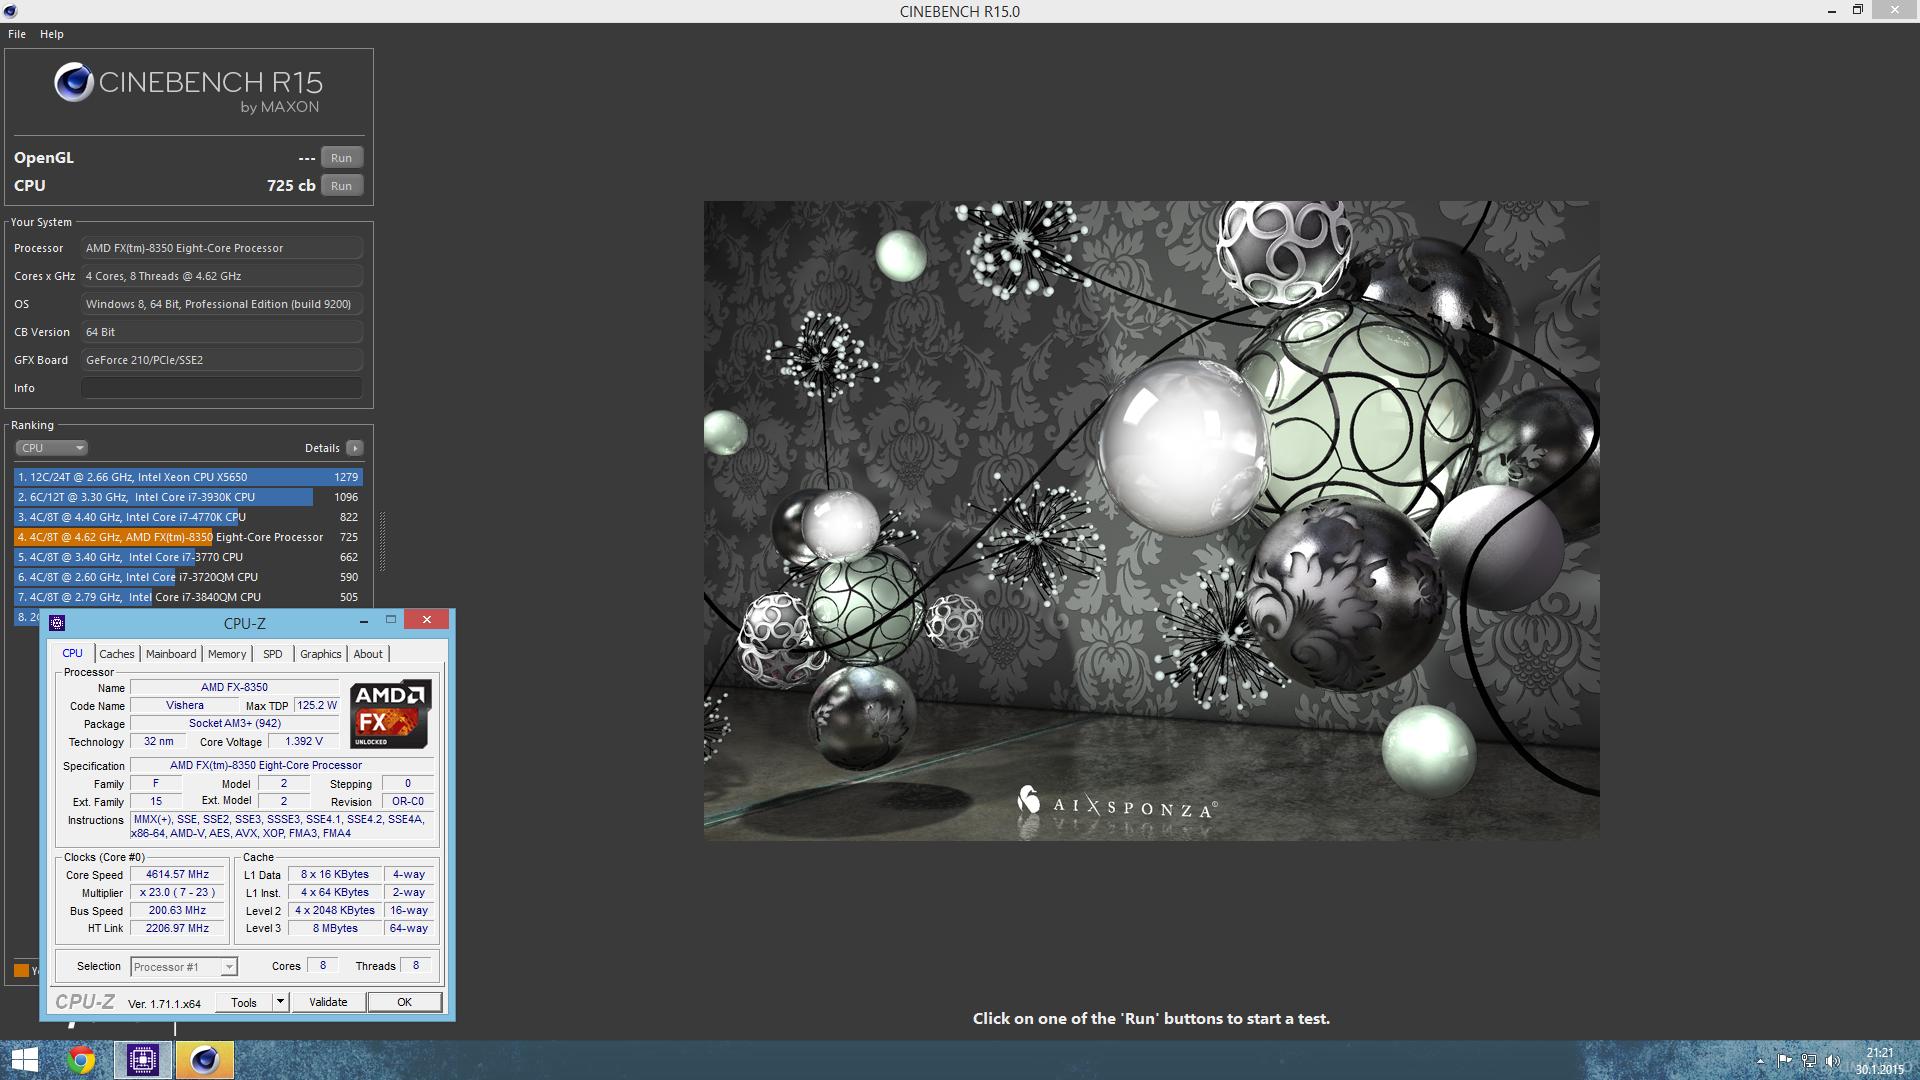Expand ranking Details arrow button
Screen dimensions: 1920x1080
coord(354,448)
